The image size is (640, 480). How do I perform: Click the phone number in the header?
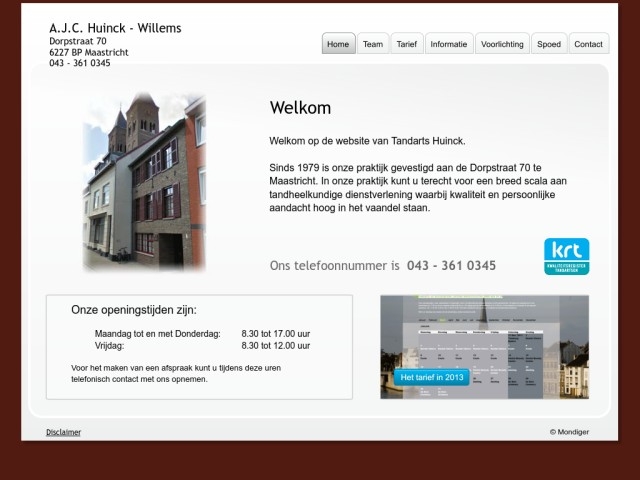pyautogui.click(x=80, y=63)
